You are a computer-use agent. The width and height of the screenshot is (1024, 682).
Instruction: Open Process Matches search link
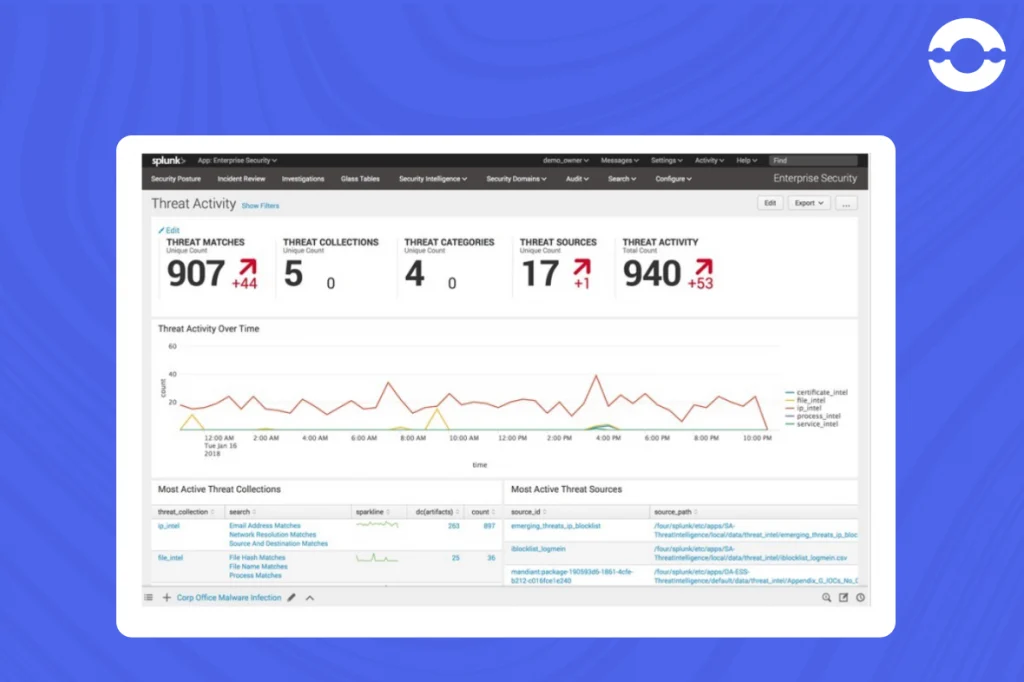click(255, 576)
